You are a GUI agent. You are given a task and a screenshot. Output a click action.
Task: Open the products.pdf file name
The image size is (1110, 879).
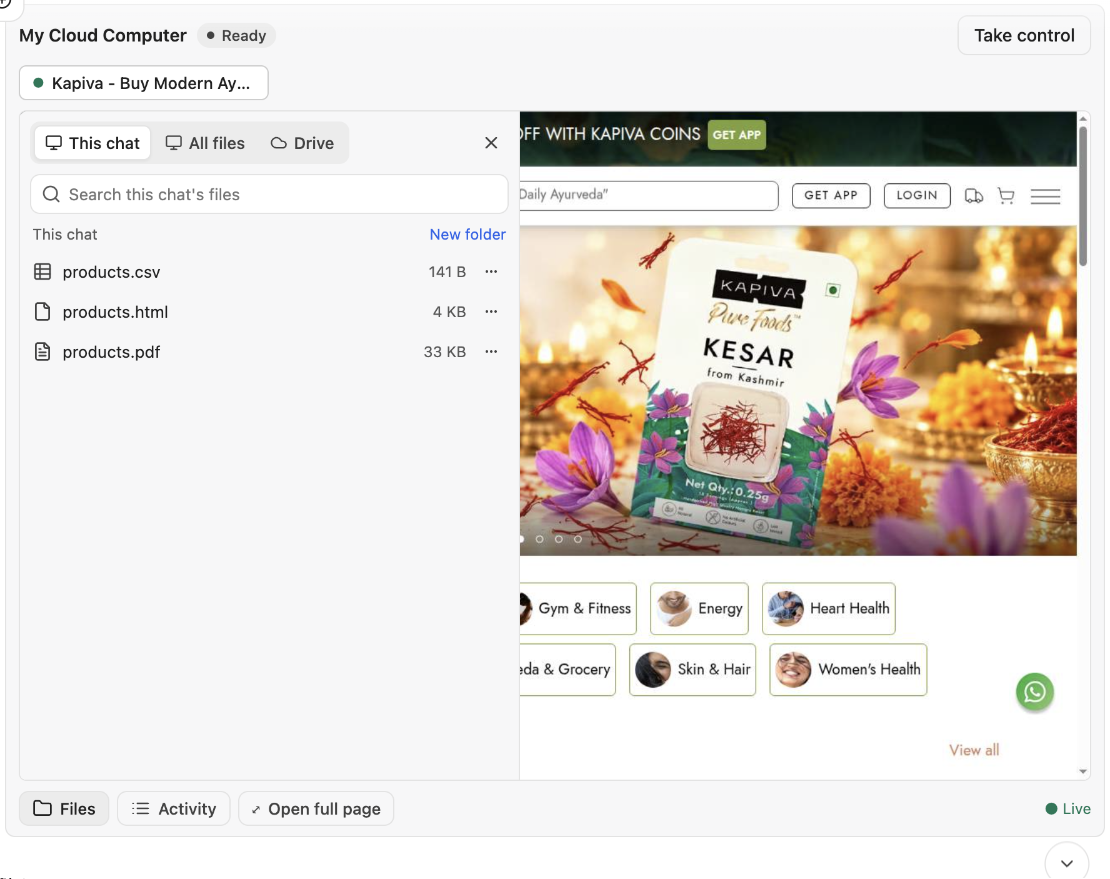(x=111, y=352)
